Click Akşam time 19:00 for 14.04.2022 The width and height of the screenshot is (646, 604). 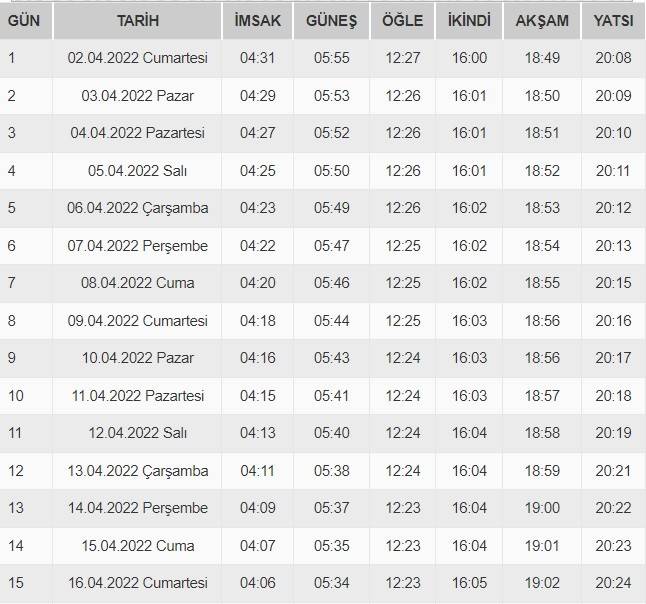pos(542,508)
